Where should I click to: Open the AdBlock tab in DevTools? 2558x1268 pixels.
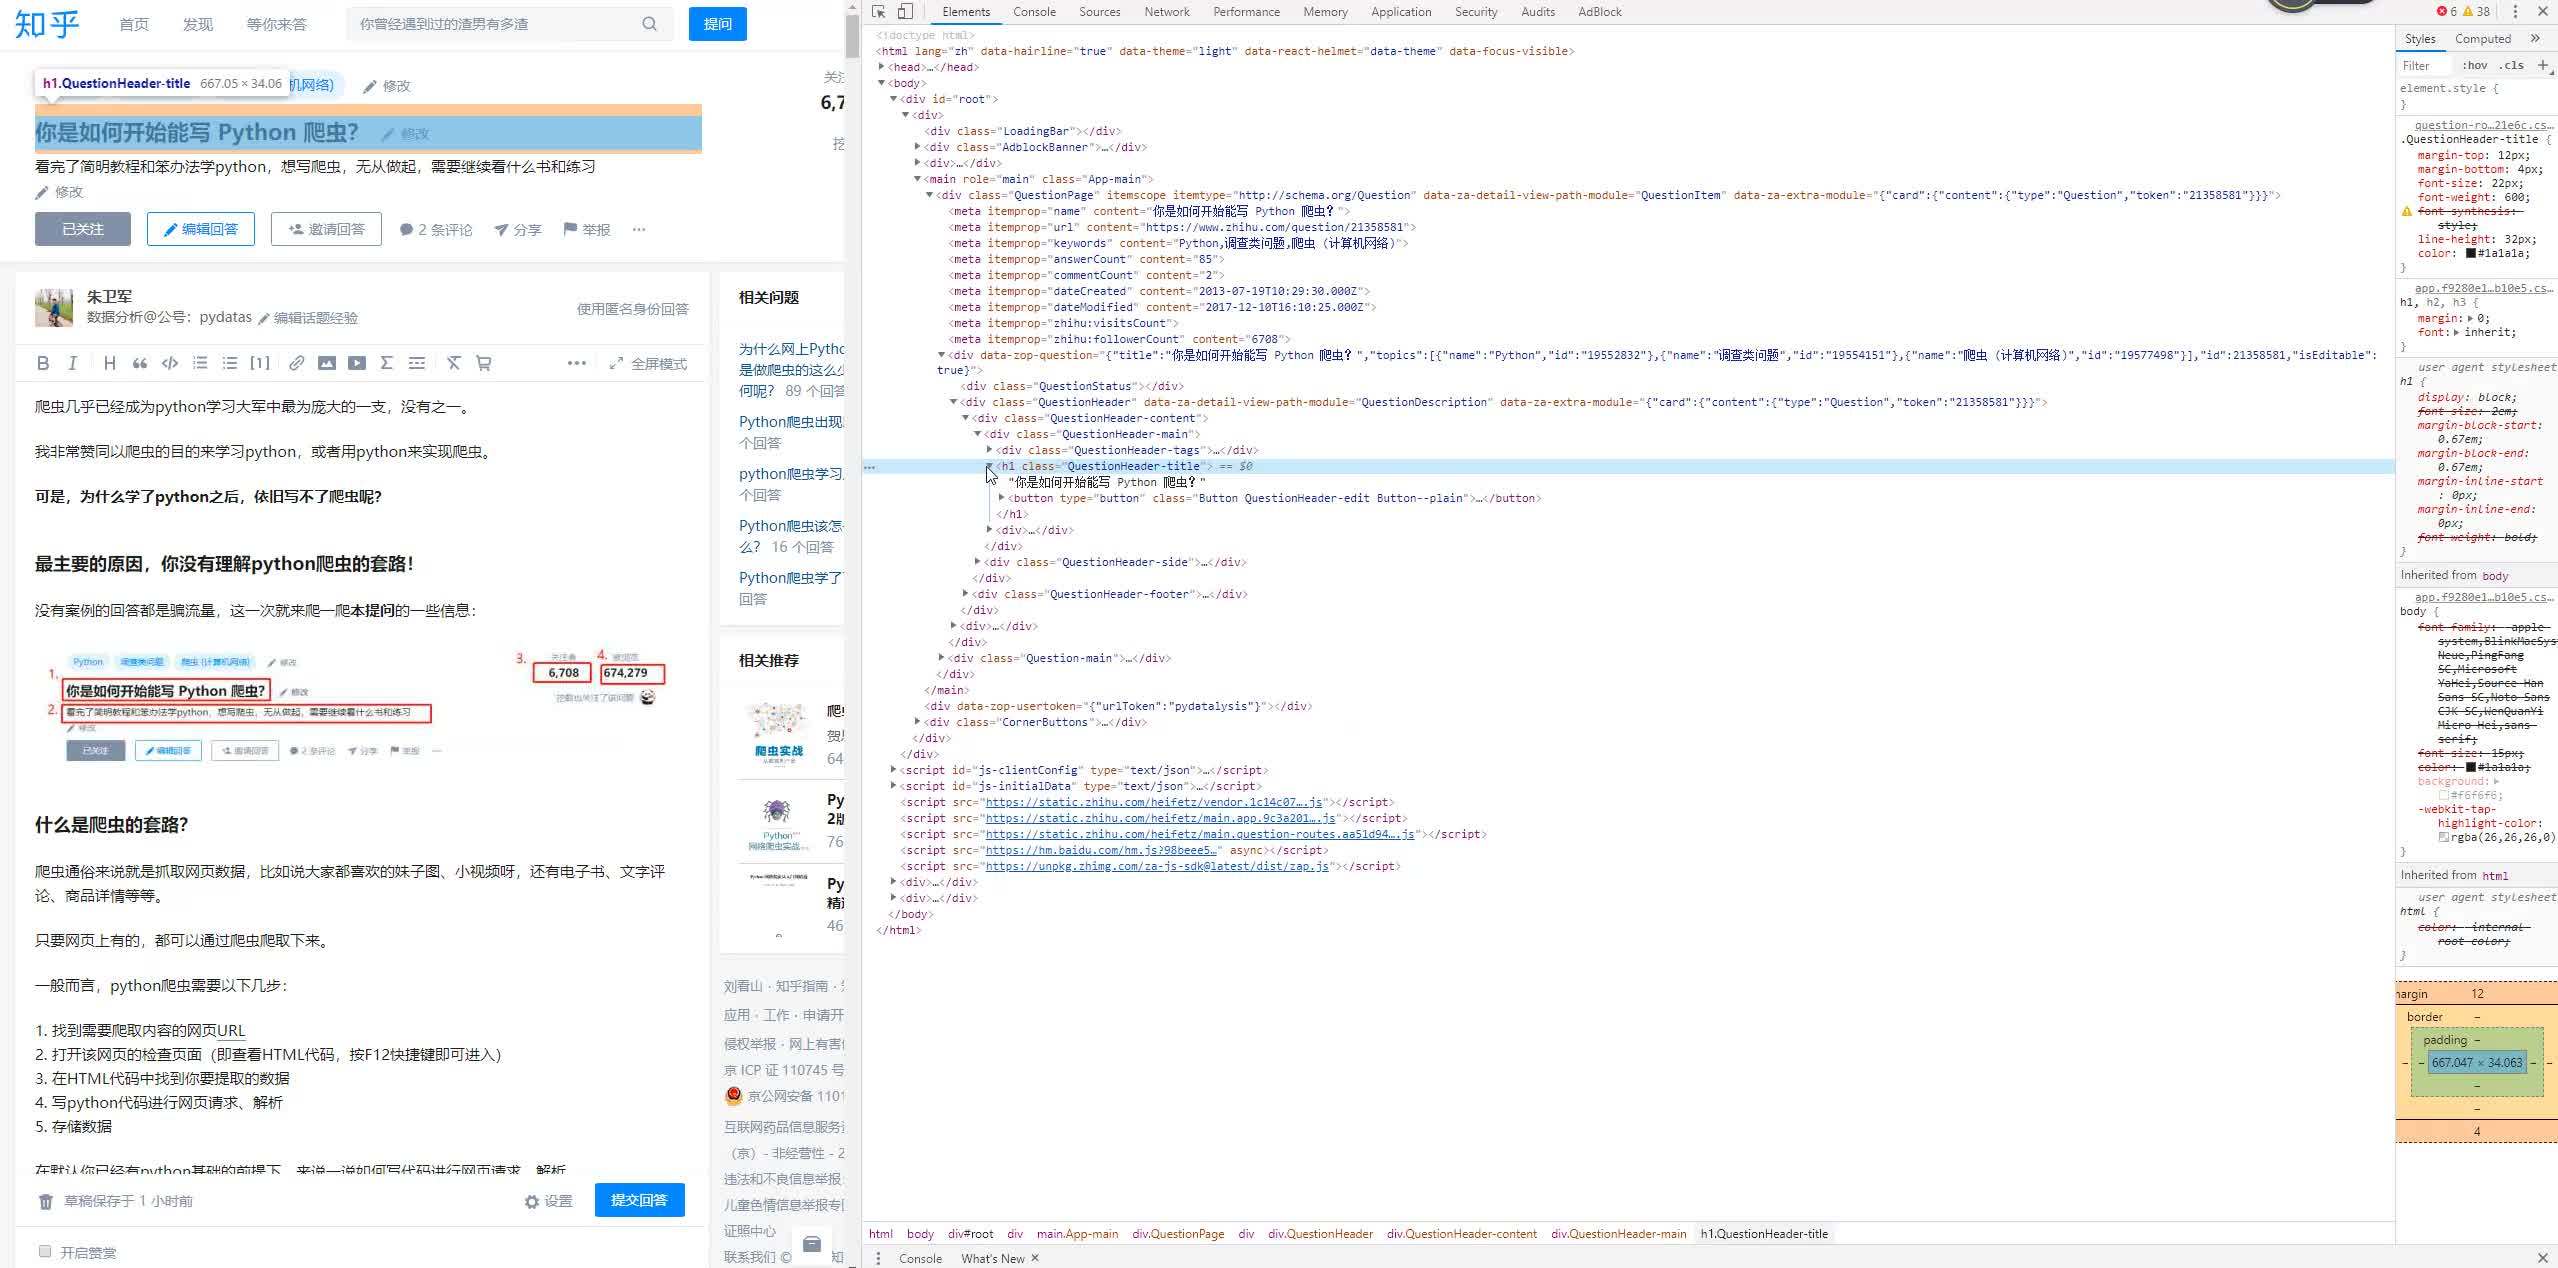click(x=1599, y=12)
